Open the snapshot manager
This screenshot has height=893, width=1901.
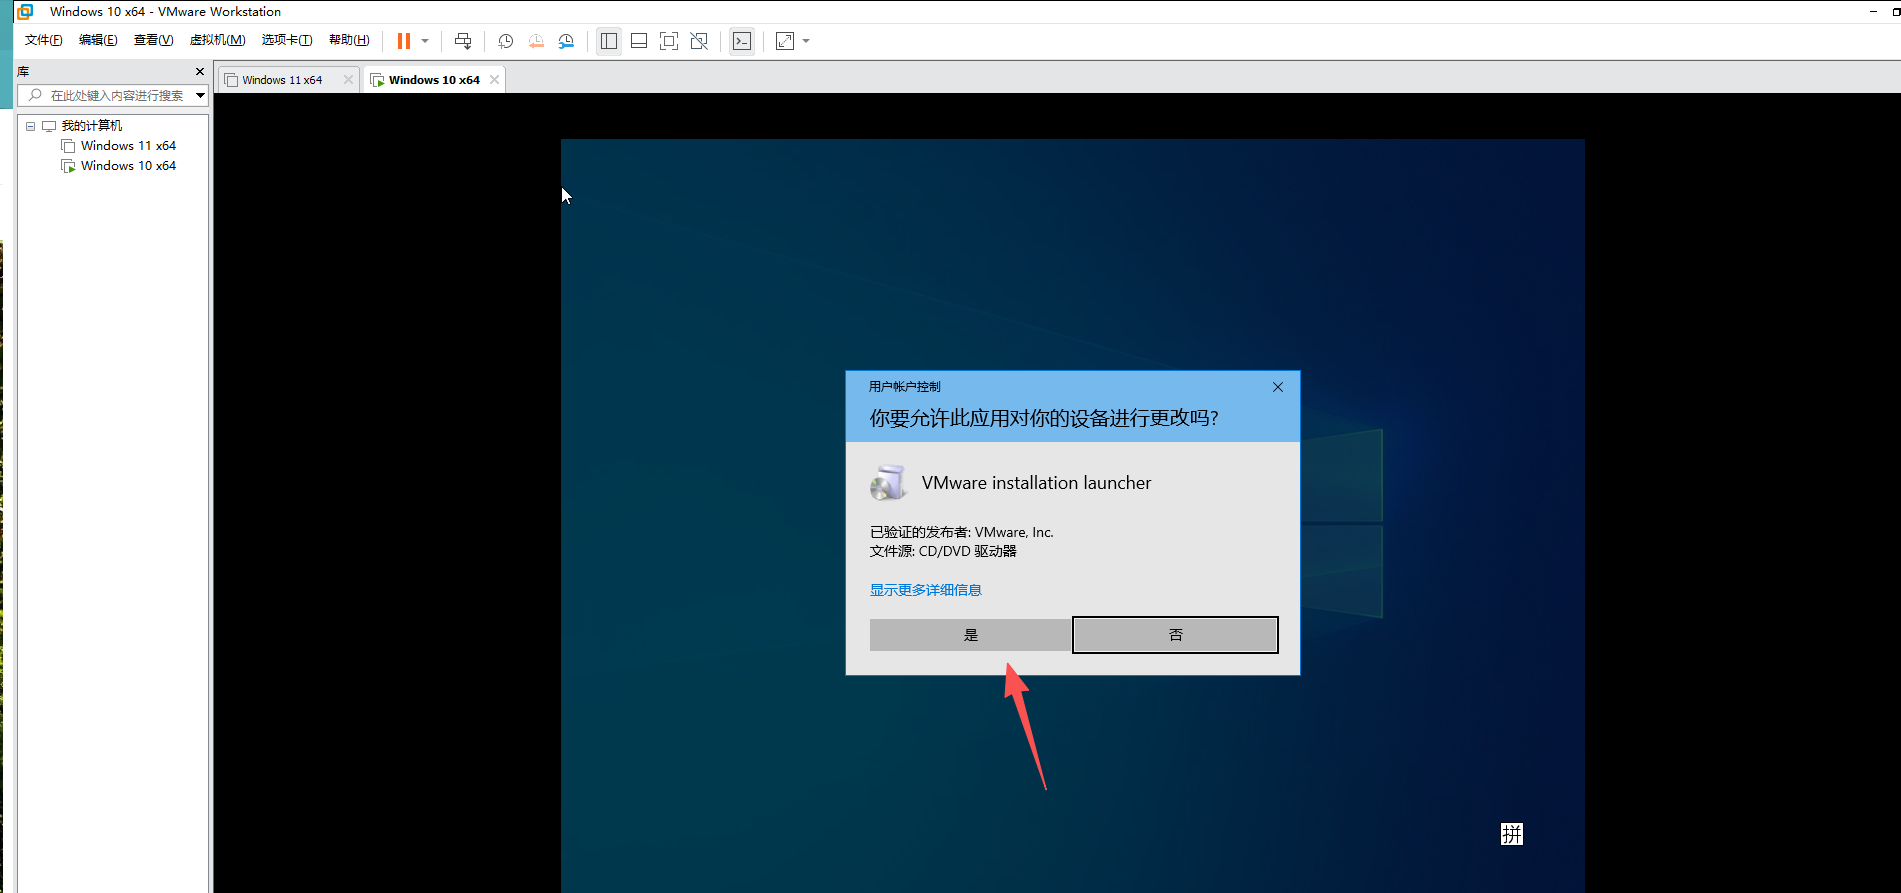tap(566, 41)
